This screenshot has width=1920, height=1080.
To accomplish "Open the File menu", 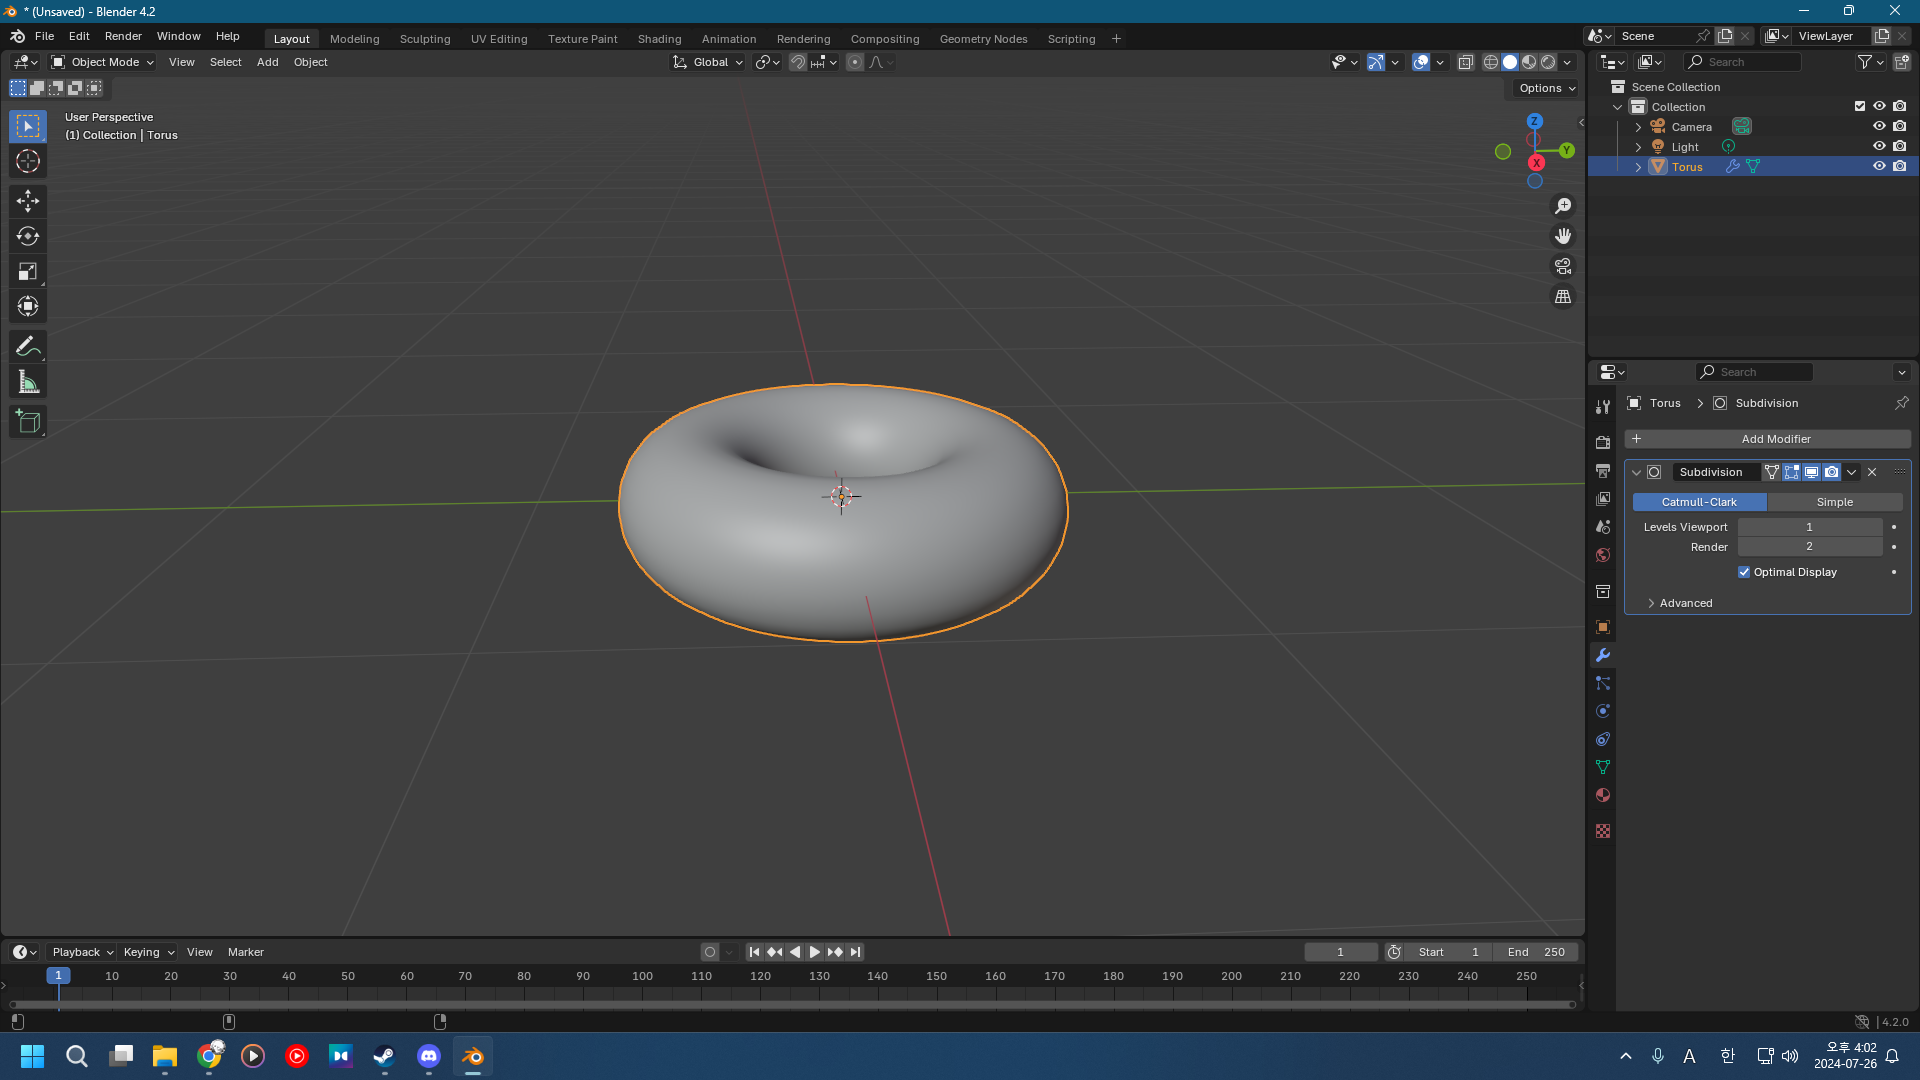I will click(44, 36).
